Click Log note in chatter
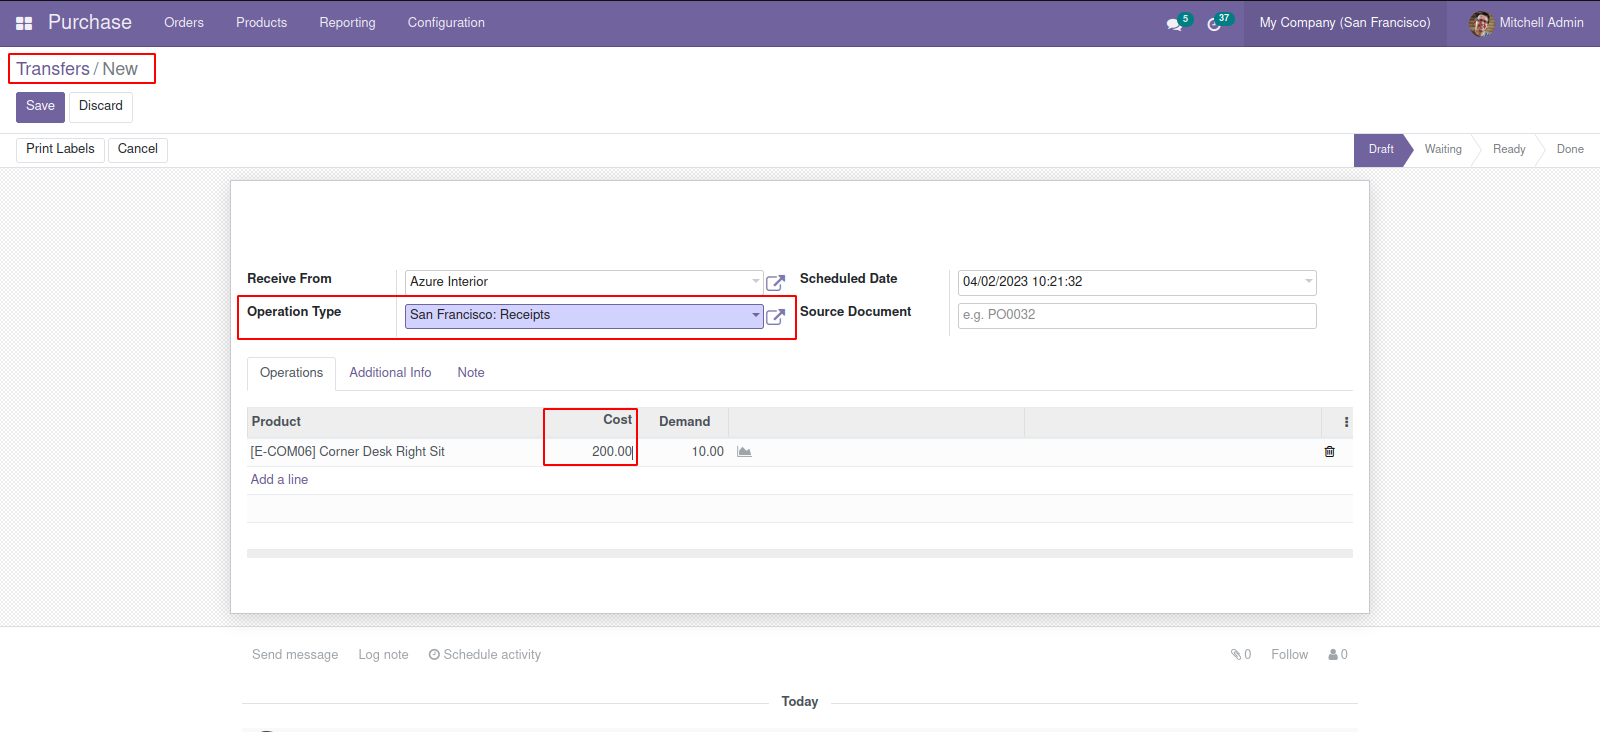The image size is (1600, 732). click(383, 655)
